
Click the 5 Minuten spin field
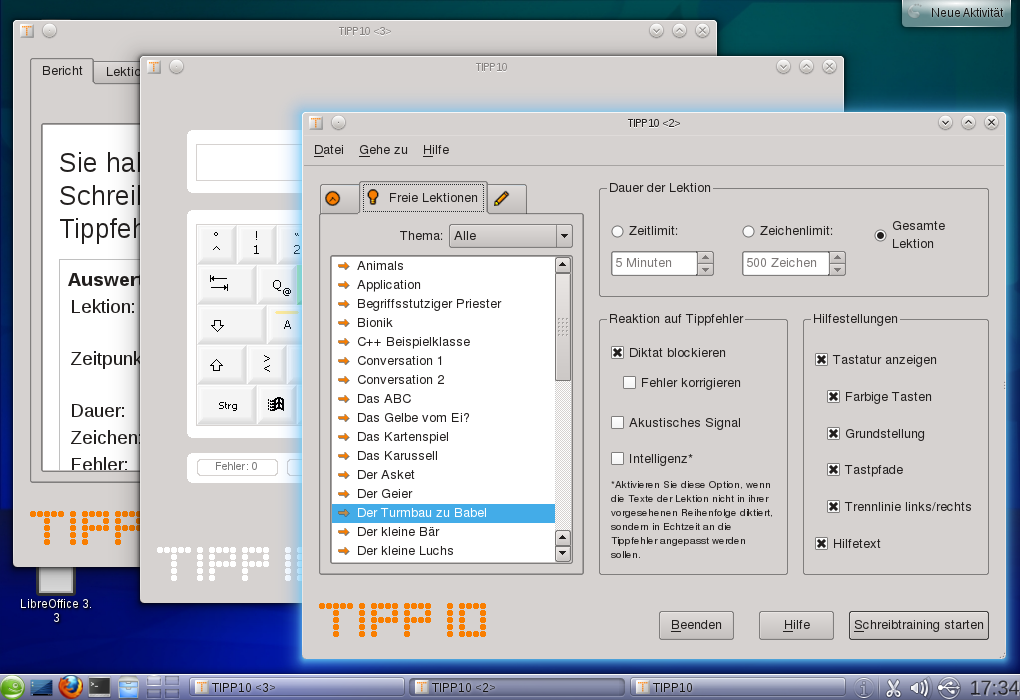[654, 263]
